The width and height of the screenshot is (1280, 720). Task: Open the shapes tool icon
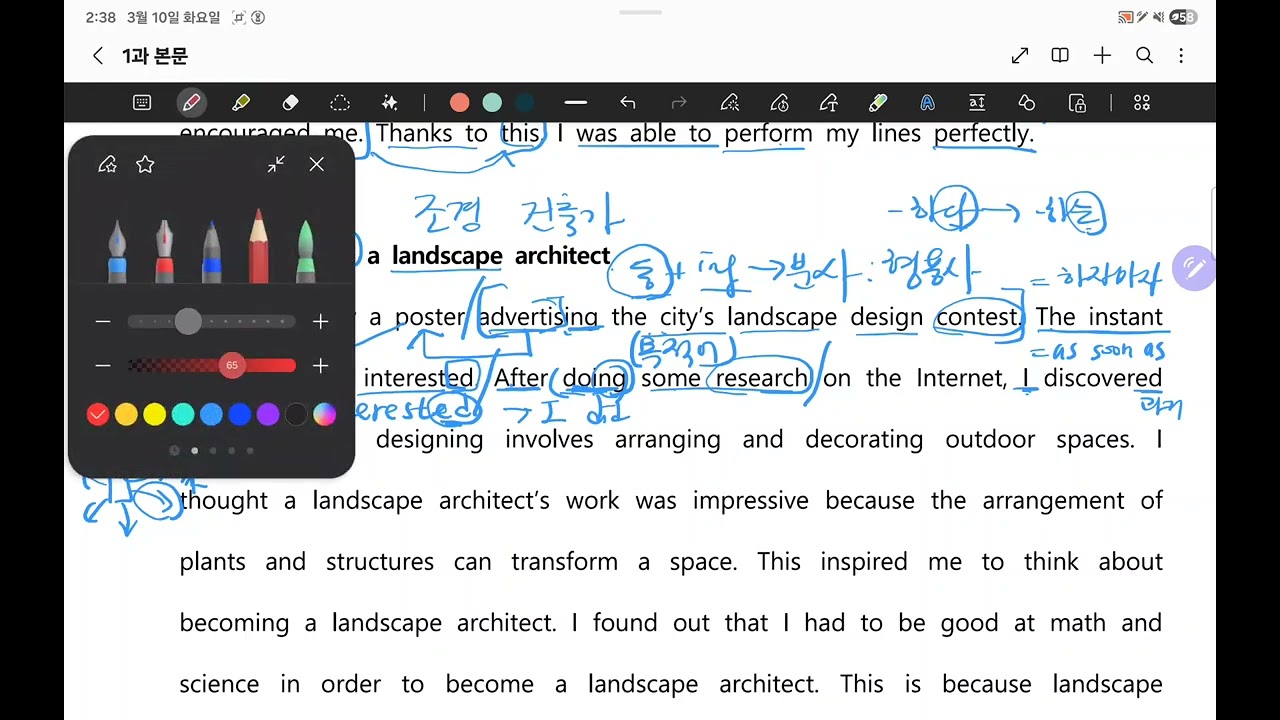click(x=1027, y=102)
